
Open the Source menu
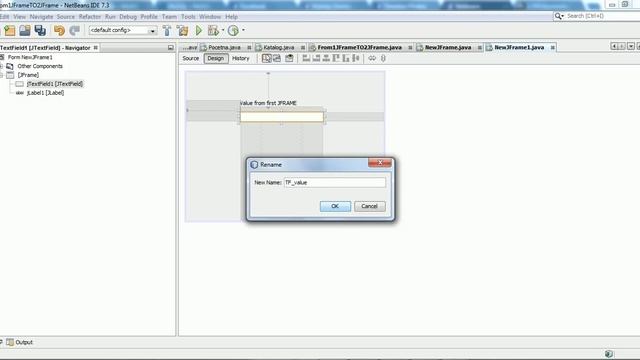tap(66, 17)
